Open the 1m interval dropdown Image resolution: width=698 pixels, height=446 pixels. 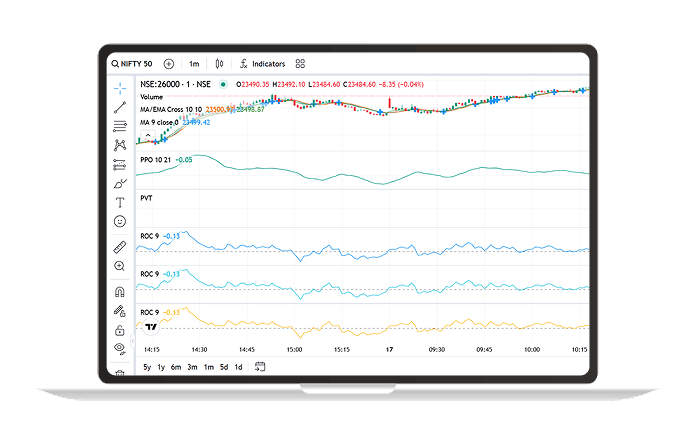[x=194, y=64]
